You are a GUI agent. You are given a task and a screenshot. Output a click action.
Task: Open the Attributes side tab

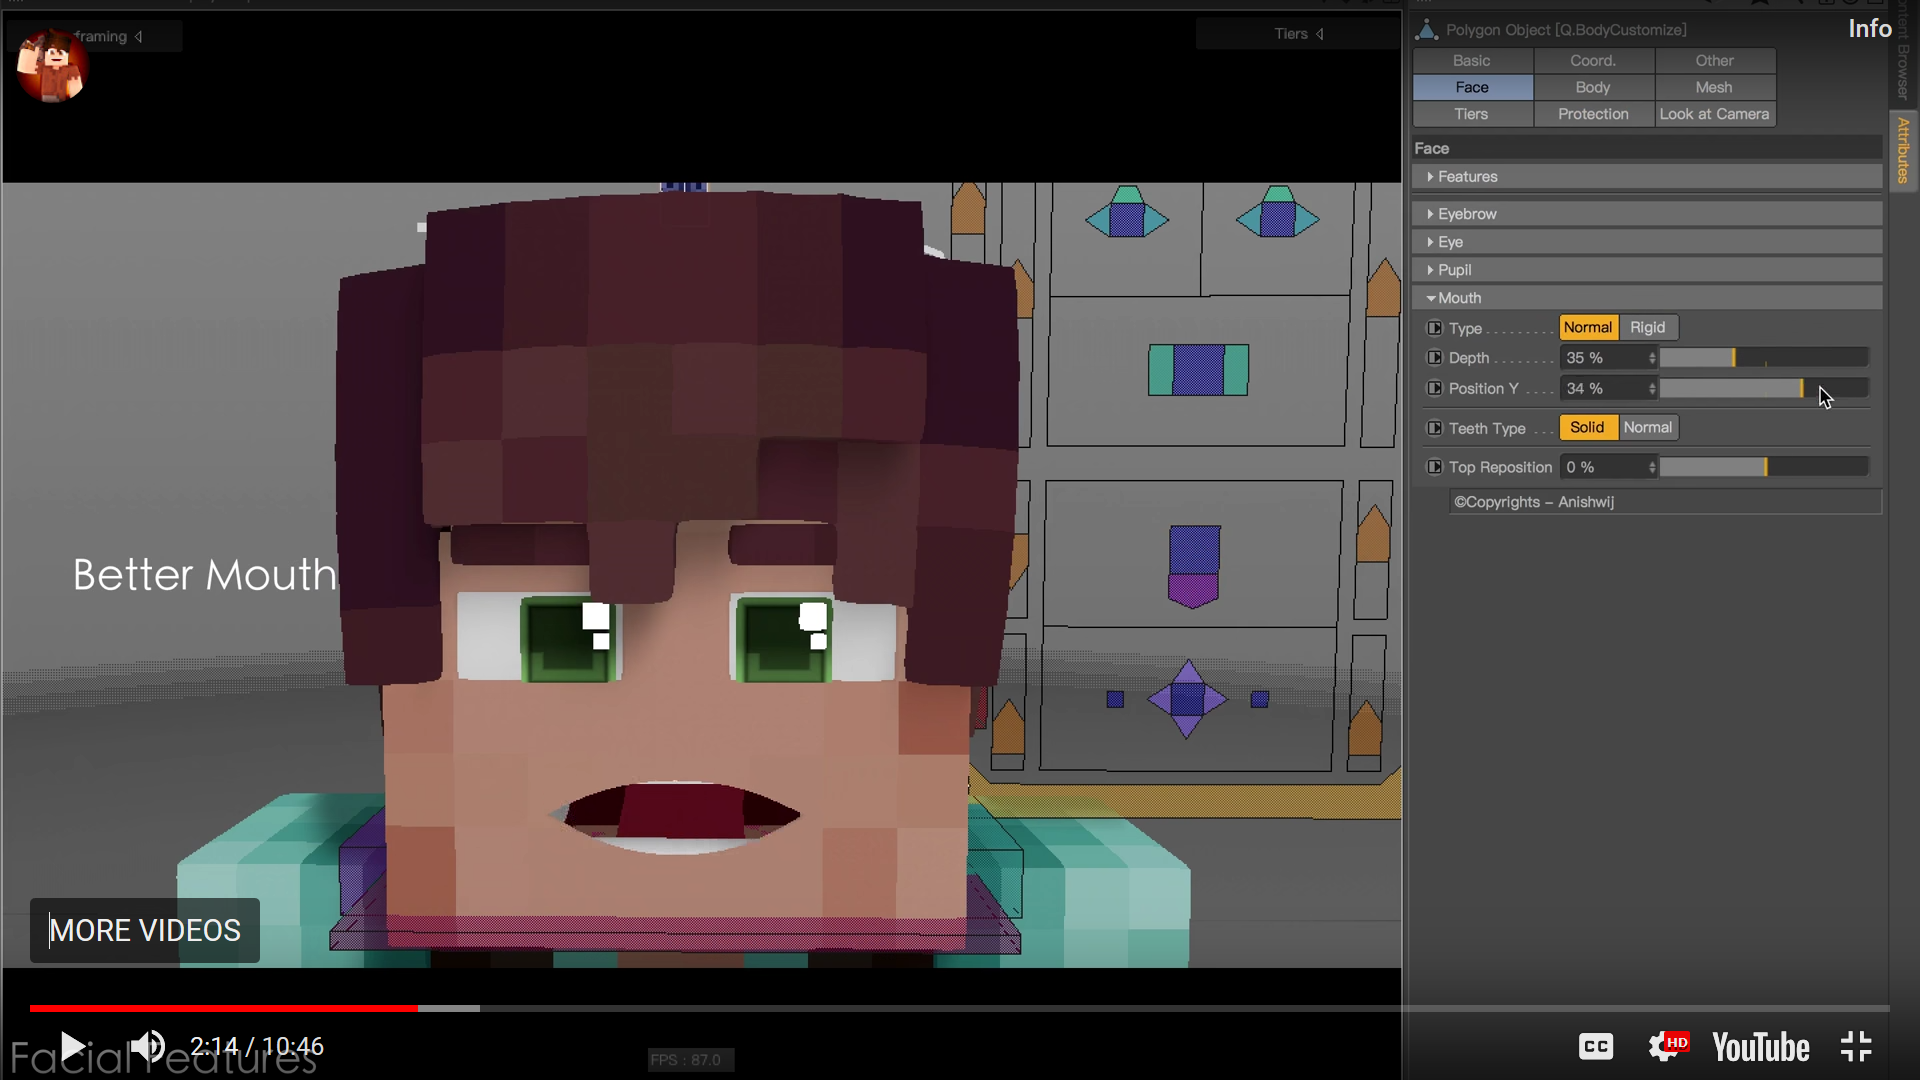pos(1903,150)
